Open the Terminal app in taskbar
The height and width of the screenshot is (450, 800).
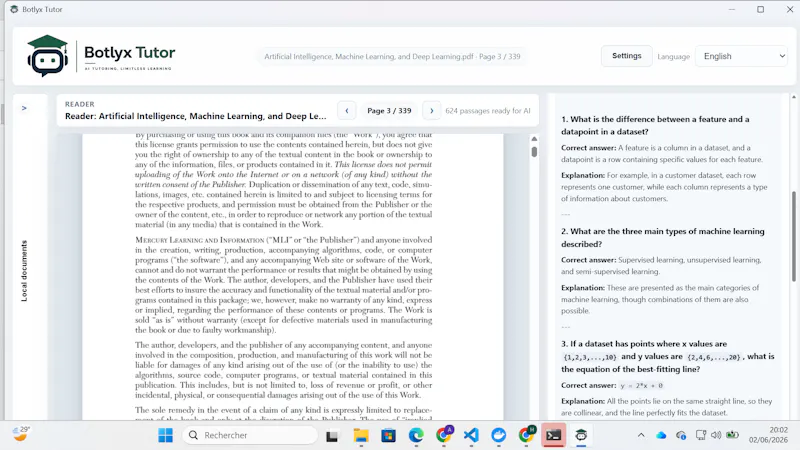(x=554, y=435)
